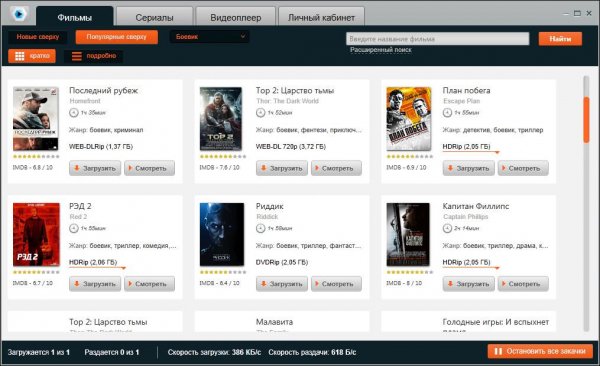The height and width of the screenshot is (366, 600).
Task: Click Загрузить for Последний рубеж
Action: (95, 168)
